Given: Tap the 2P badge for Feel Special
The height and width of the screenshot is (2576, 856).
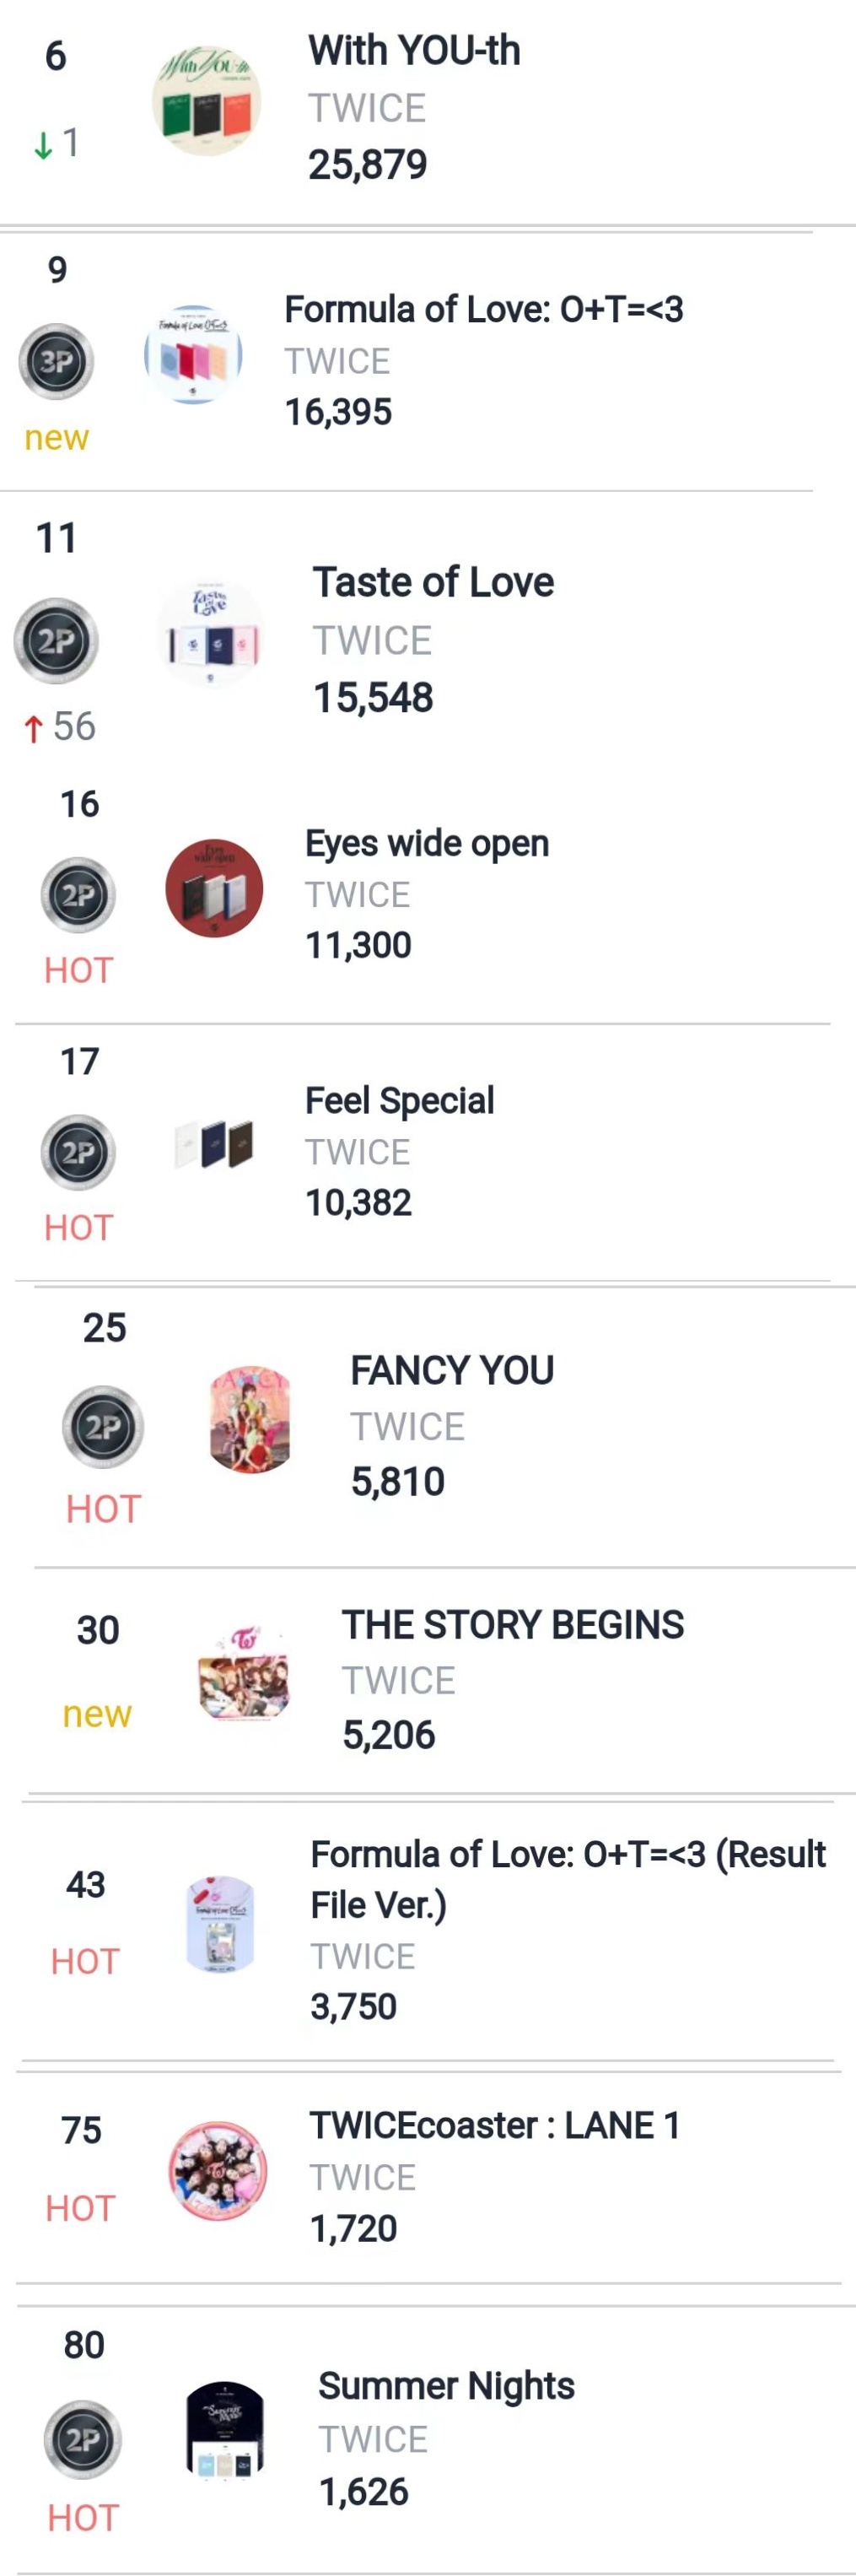Looking at the screenshot, I should [x=78, y=1152].
